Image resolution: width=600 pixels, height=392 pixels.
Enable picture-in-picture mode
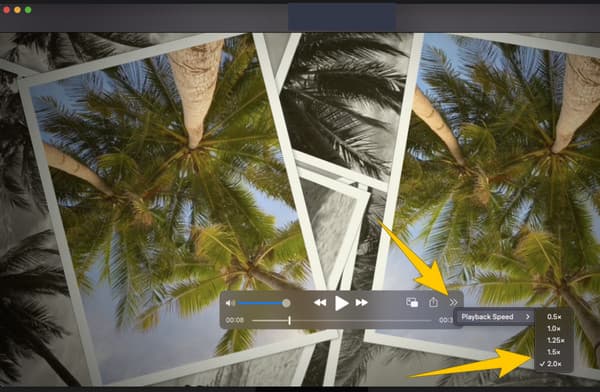point(412,302)
